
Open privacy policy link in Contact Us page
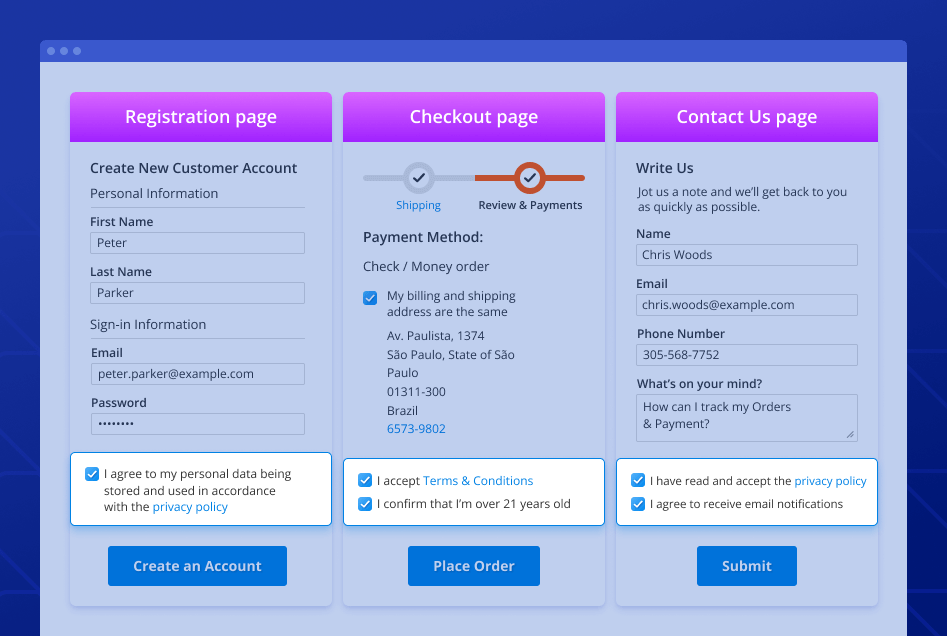pyautogui.click(x=830, y=481)
